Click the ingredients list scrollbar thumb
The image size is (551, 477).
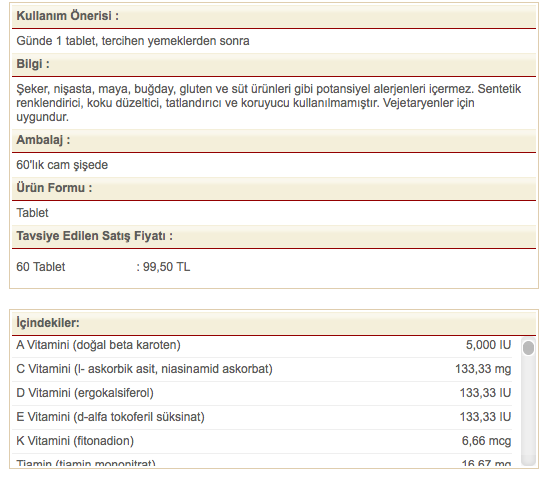[x=528, y=348]
